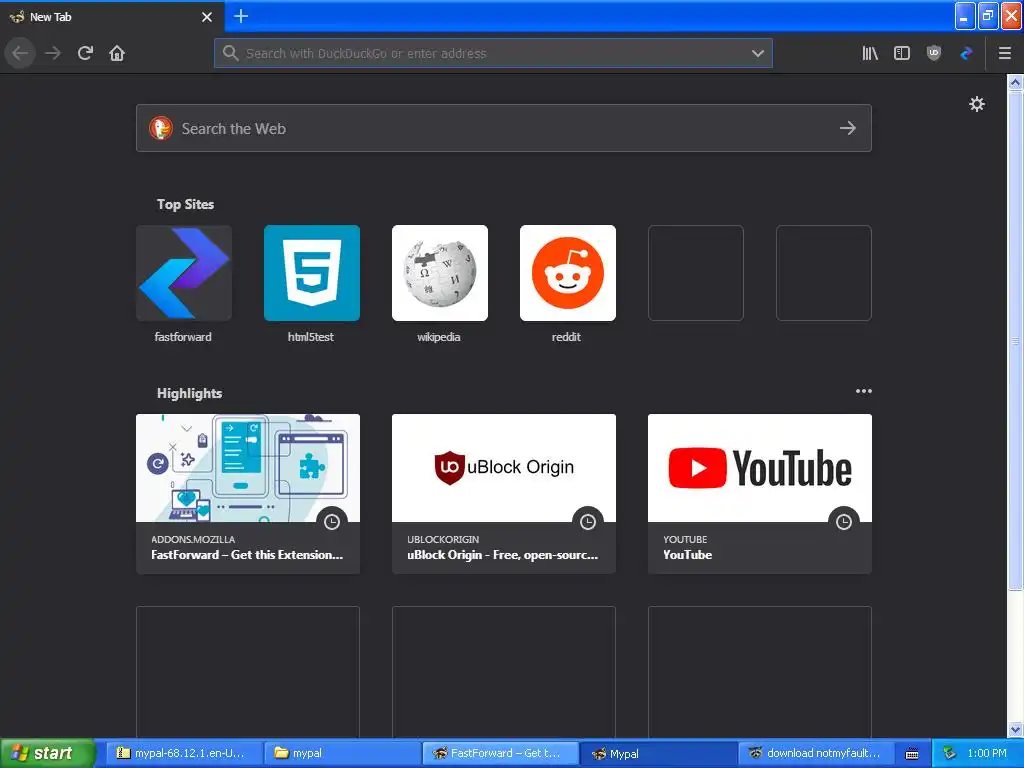Focus the Search the Web field
The image size is (1024, 768).
point(504,128)
